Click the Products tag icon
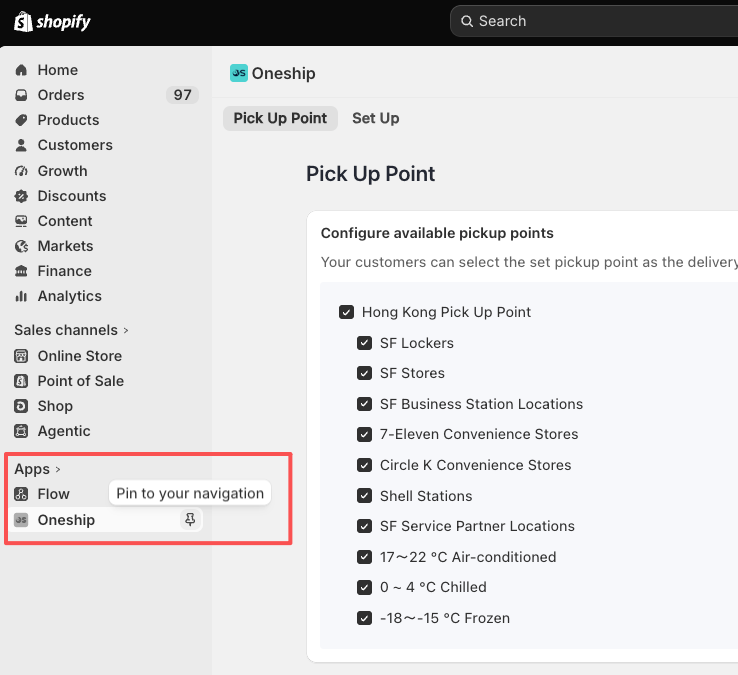The width and height of the screenshot is (738, 675). tap(21, 120)
